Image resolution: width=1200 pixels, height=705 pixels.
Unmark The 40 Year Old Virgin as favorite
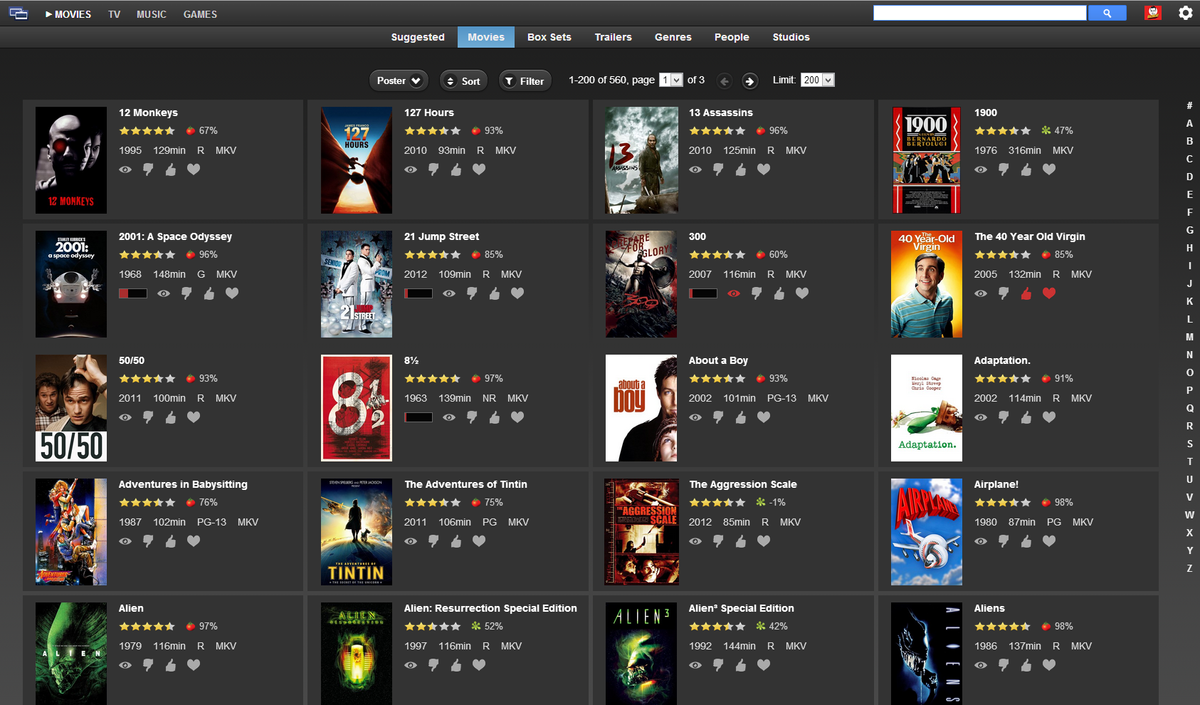click(x=1049, y=293)
